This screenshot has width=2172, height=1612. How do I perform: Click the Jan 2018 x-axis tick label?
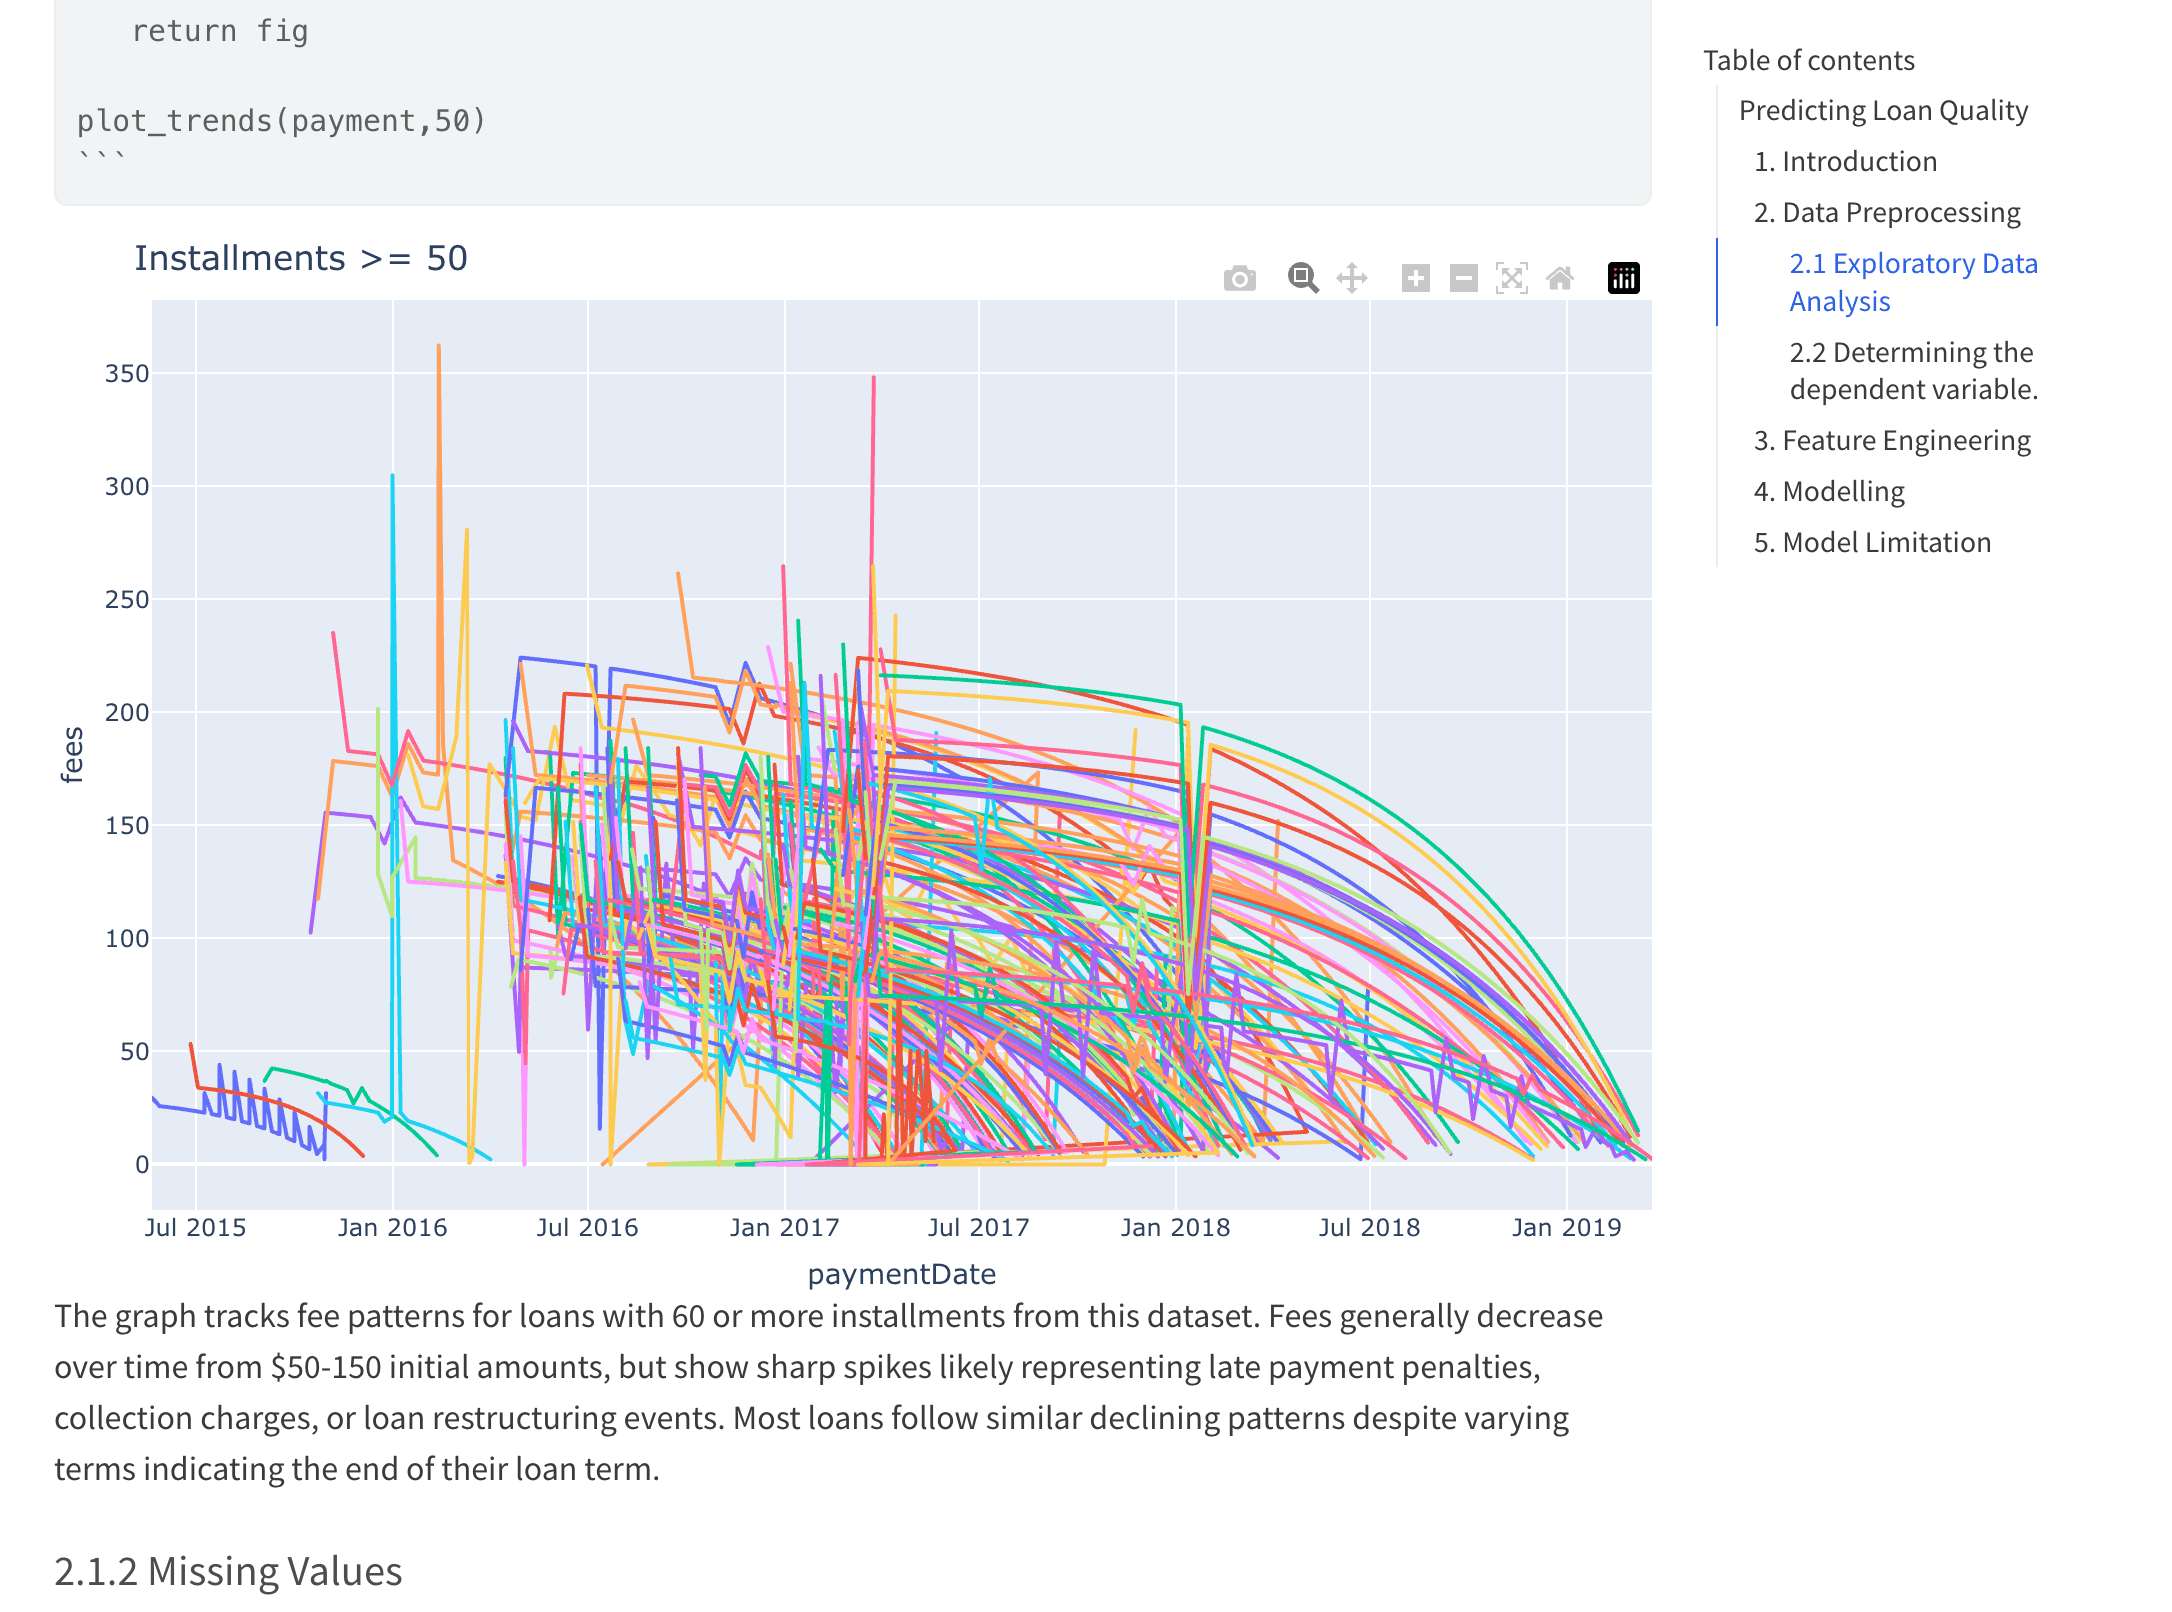click(1175, 1228)
